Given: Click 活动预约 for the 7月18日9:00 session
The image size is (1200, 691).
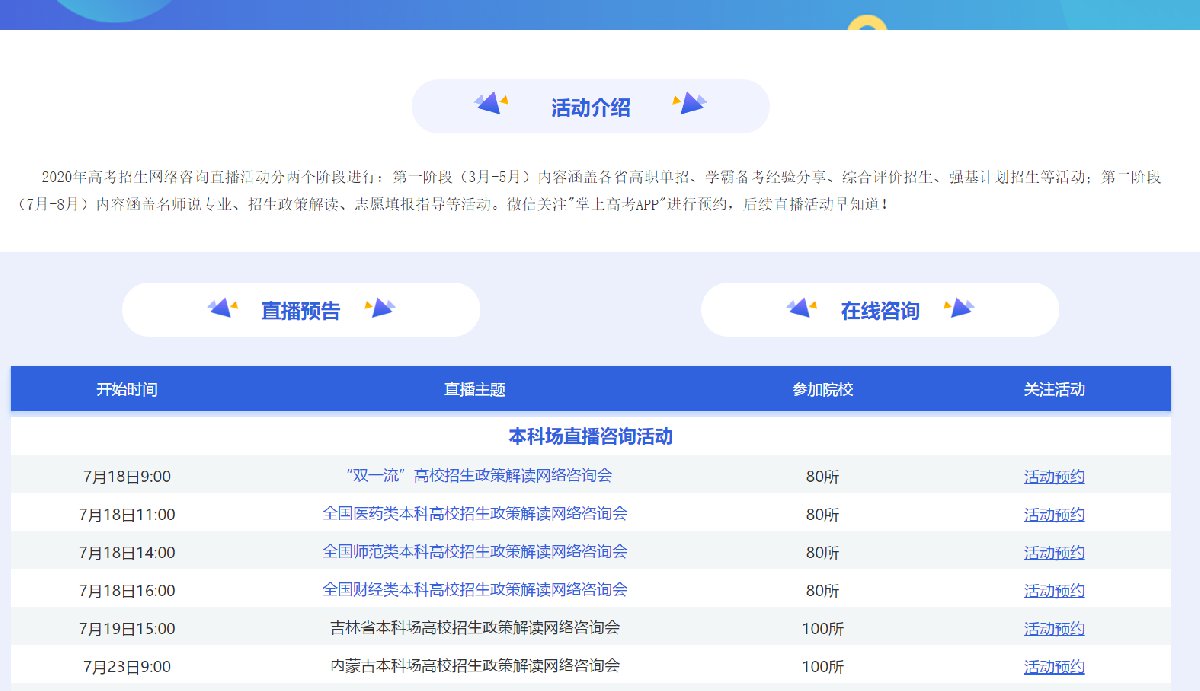Looking at the screenshot, I should pos(1054,477).
